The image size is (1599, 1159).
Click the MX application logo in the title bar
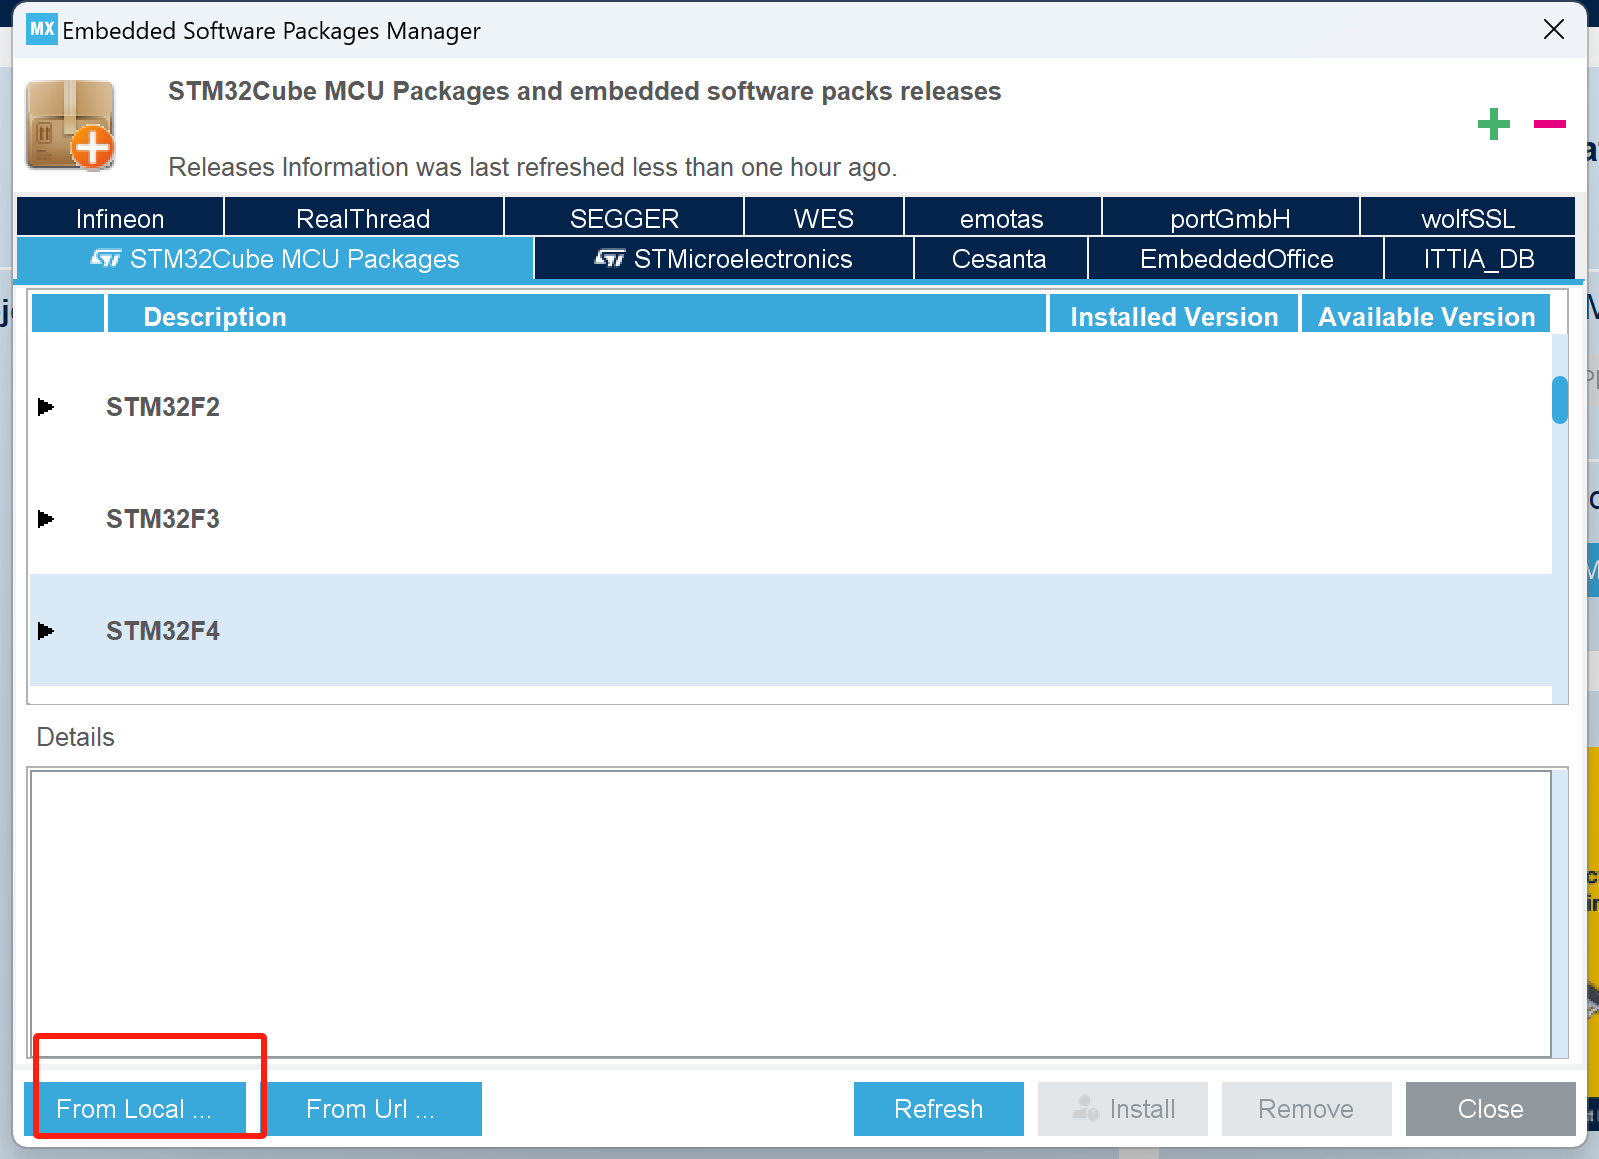point(42,29)
